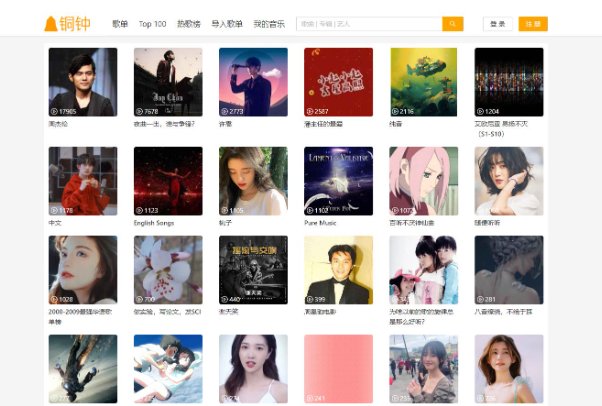Go to the Top 100 menu item

click(153, 24)
